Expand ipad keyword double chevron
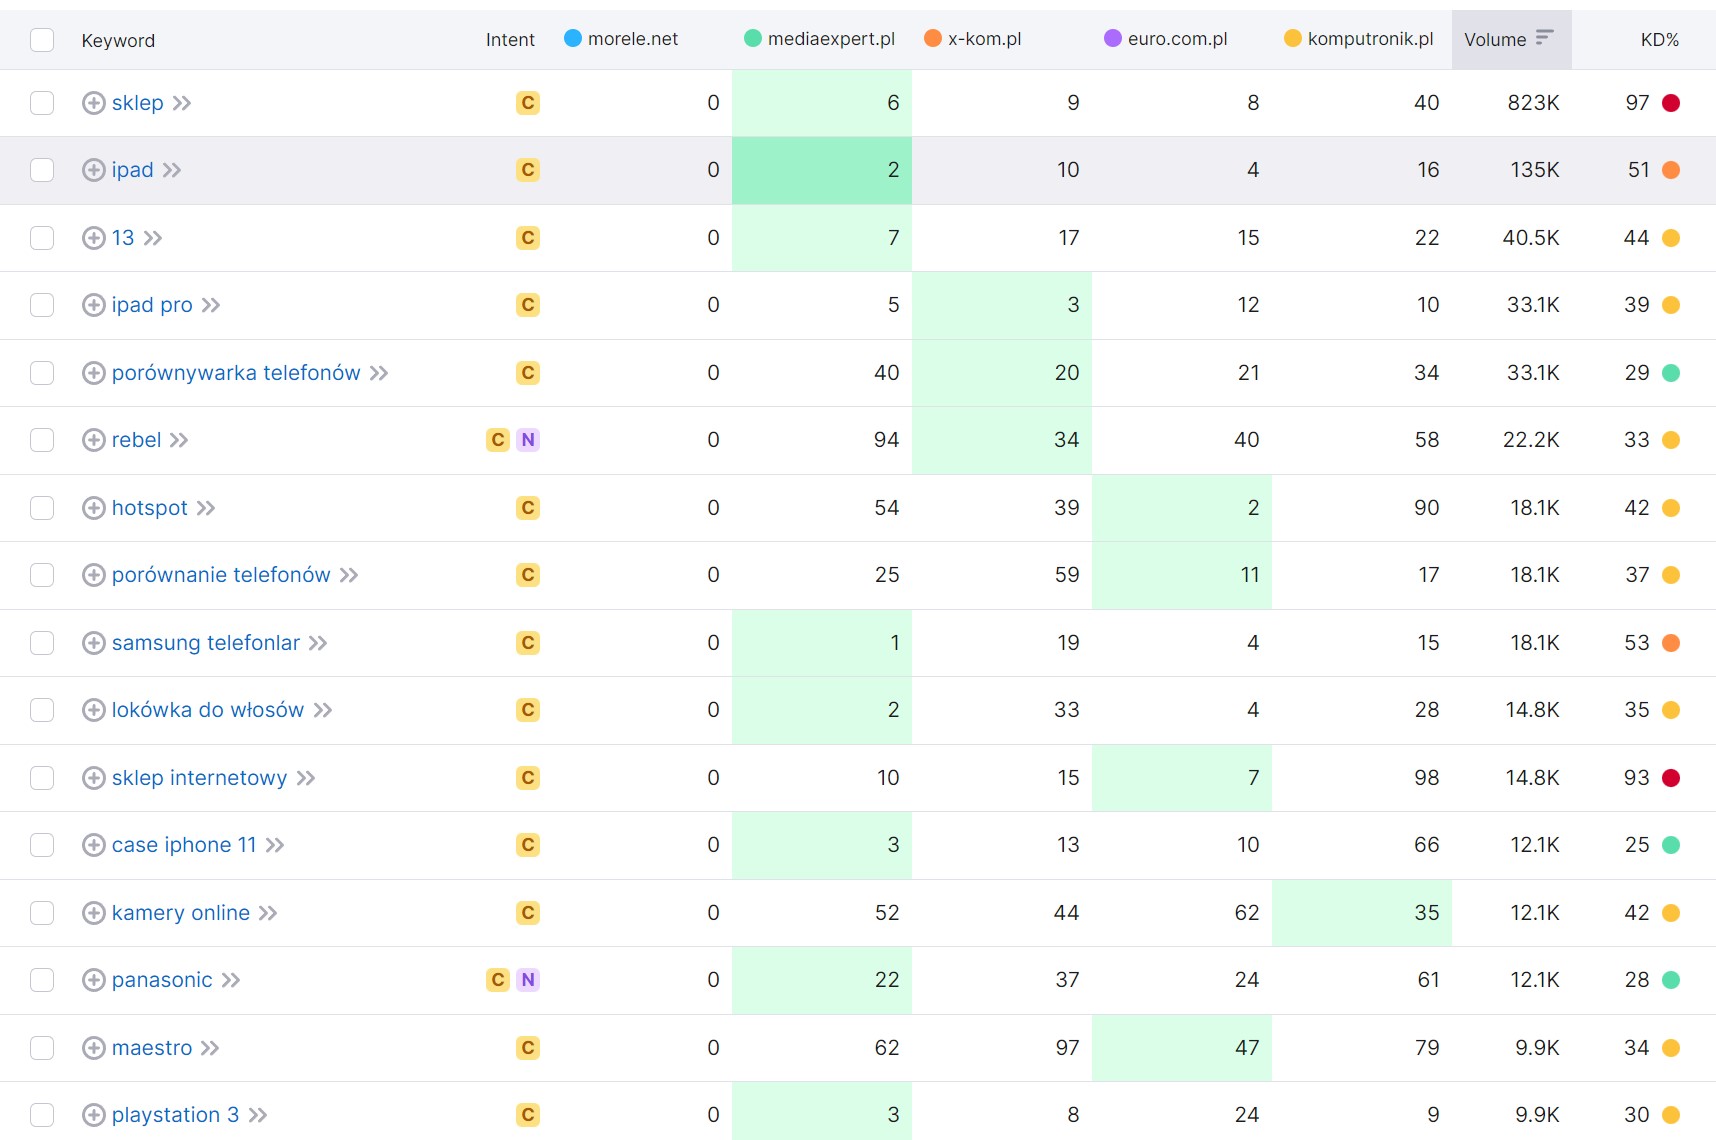1716x1140 pixels. (x=172, y=170)
